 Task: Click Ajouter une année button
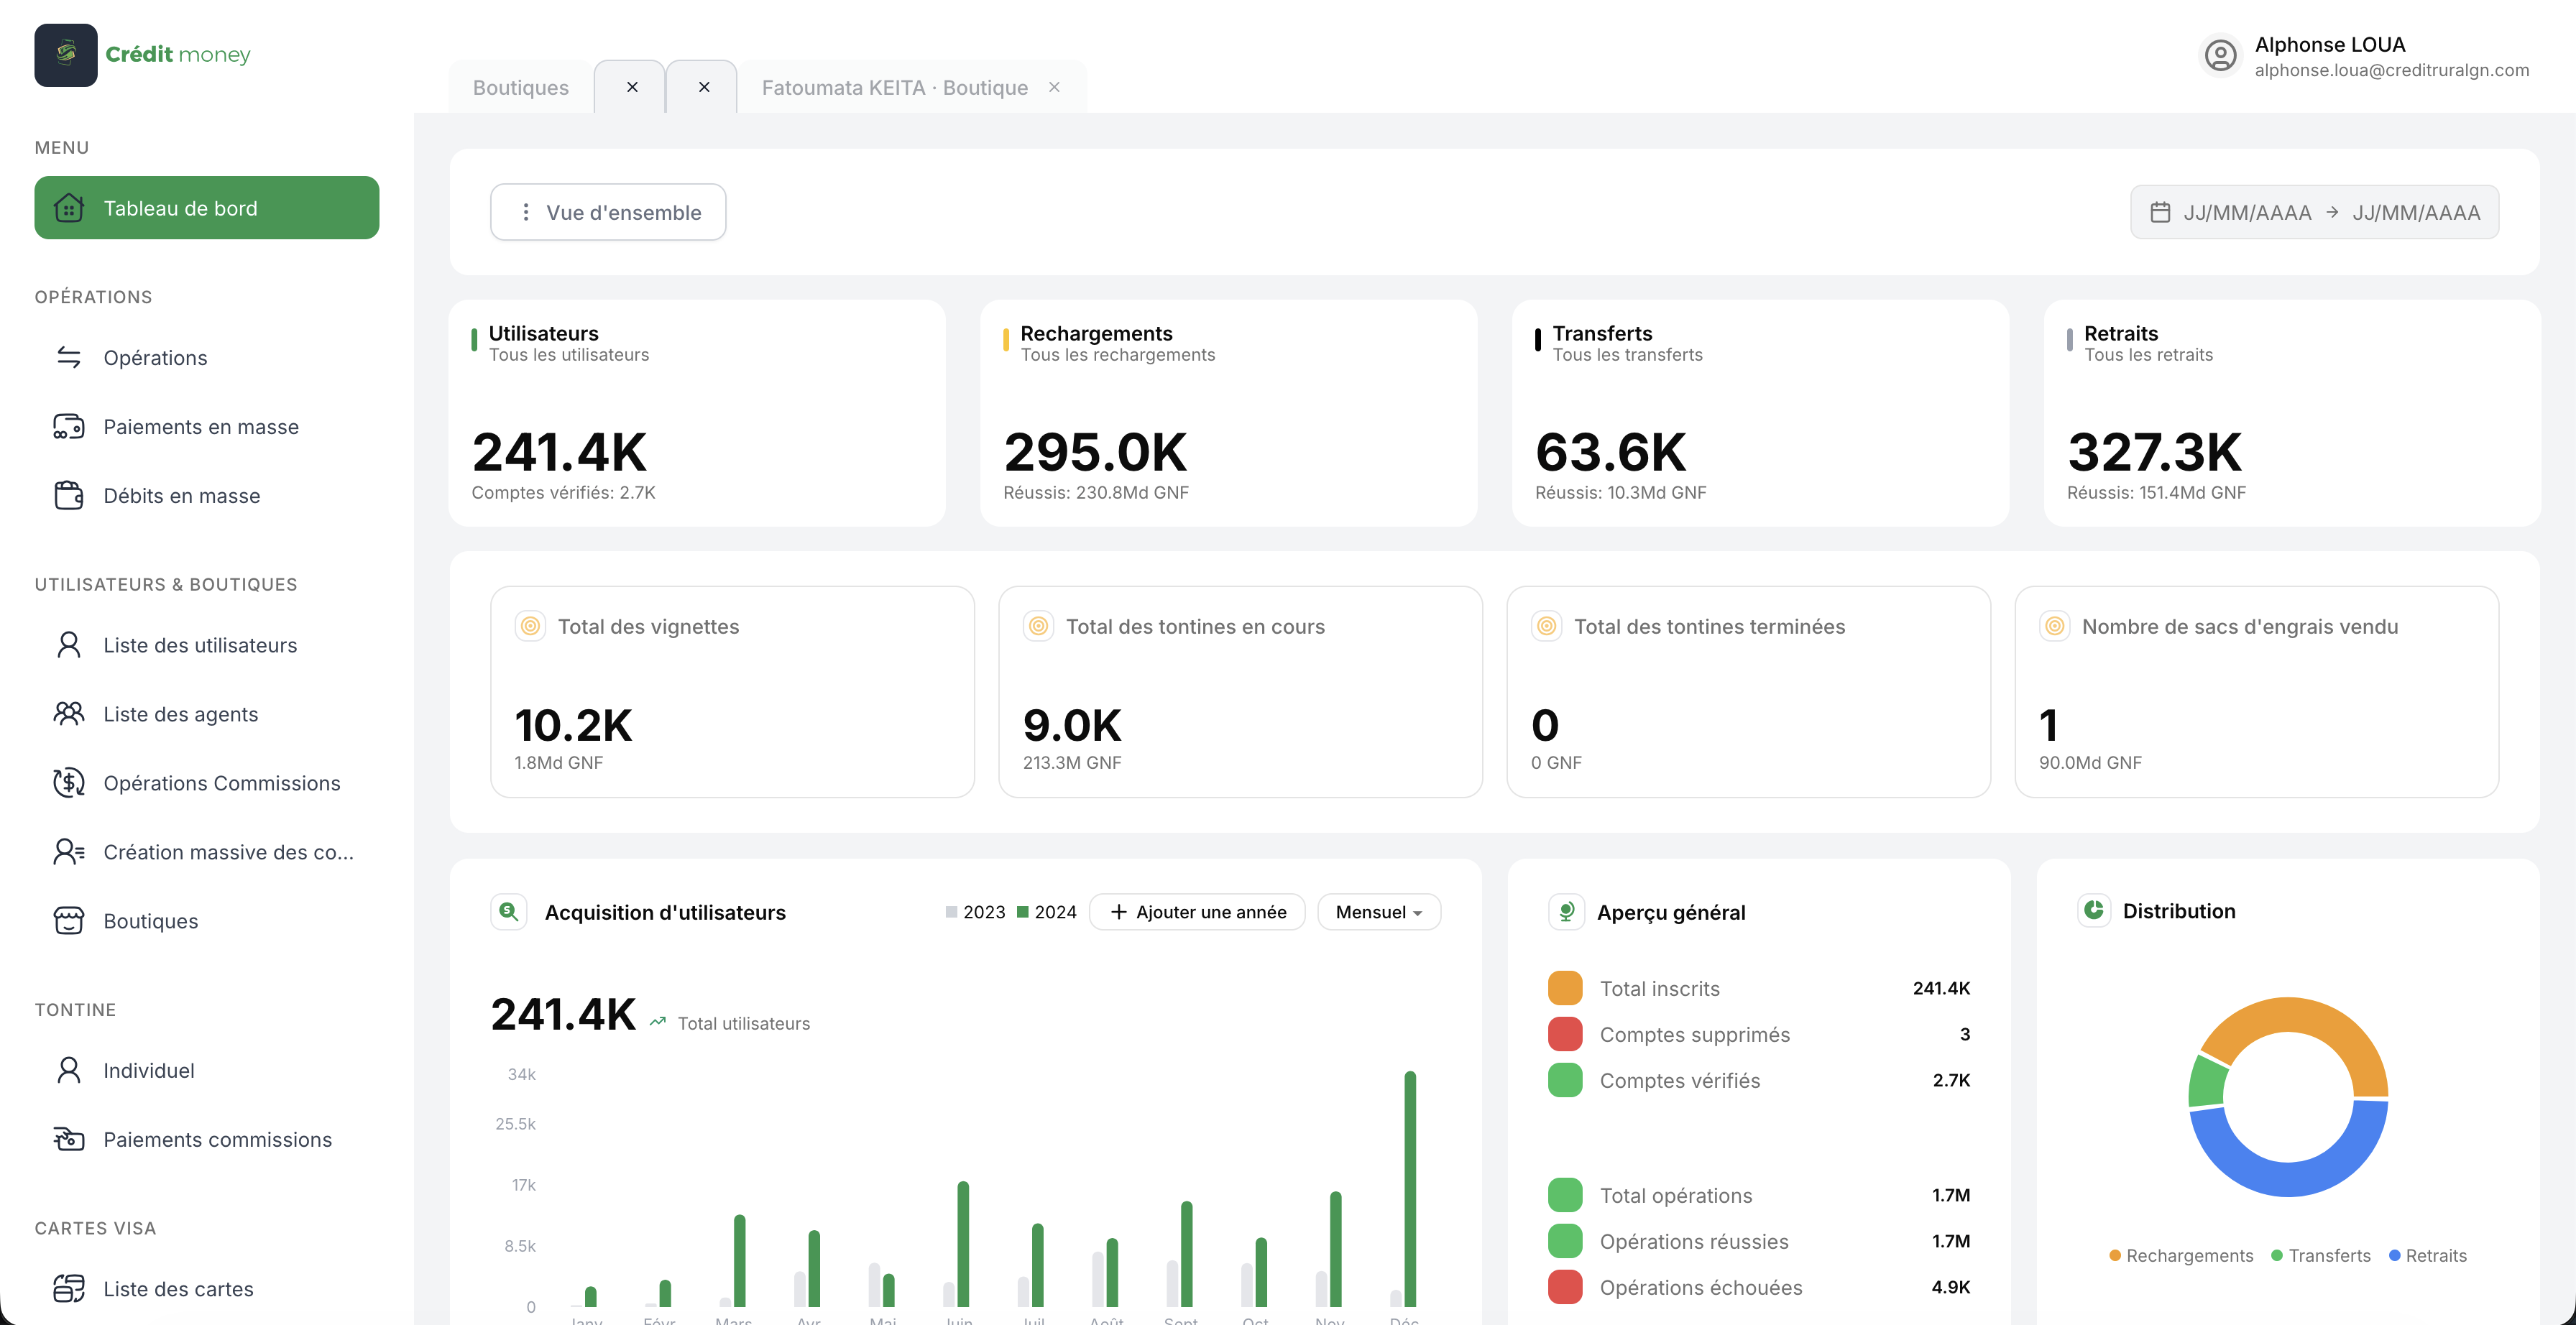(x=1197, y=912)
